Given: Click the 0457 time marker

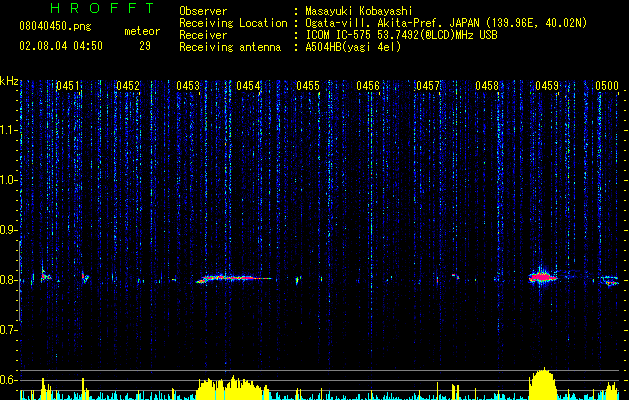Looking at the screenshot, I should point(428,86).
